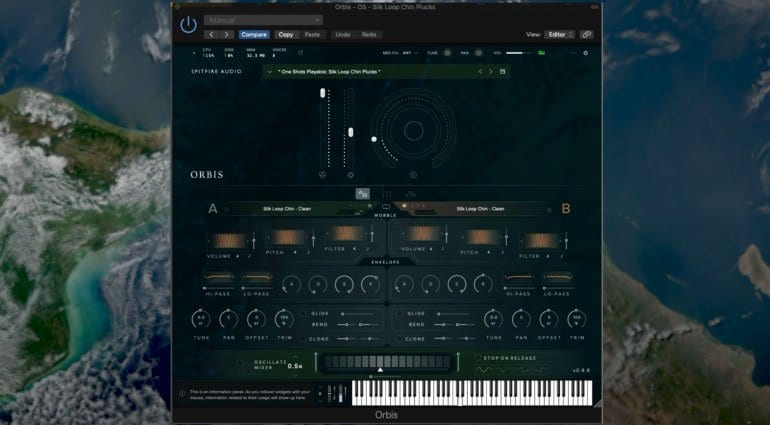Switch to the A/B layers tab

coord(363,194)
